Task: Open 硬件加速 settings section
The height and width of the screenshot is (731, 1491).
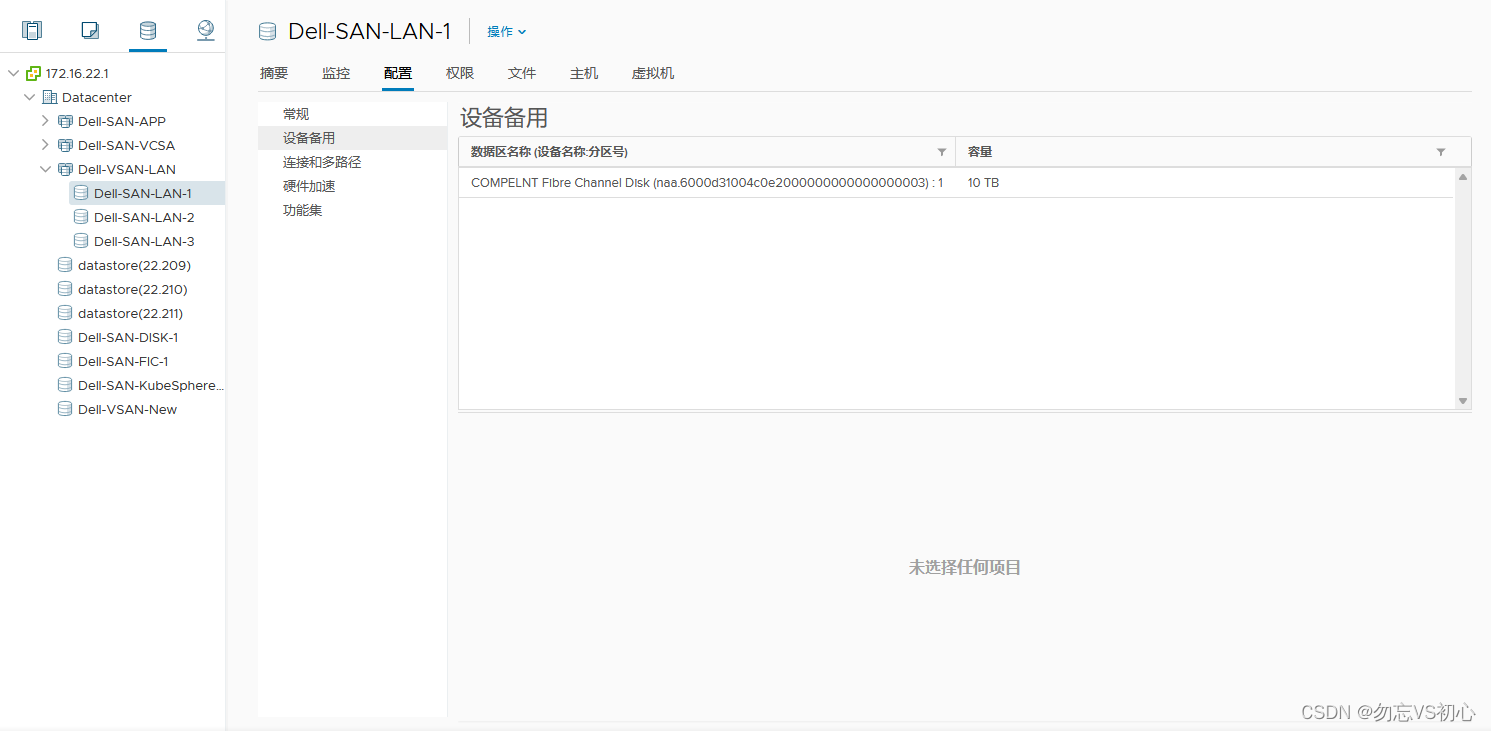Action: tap(309, 186)
